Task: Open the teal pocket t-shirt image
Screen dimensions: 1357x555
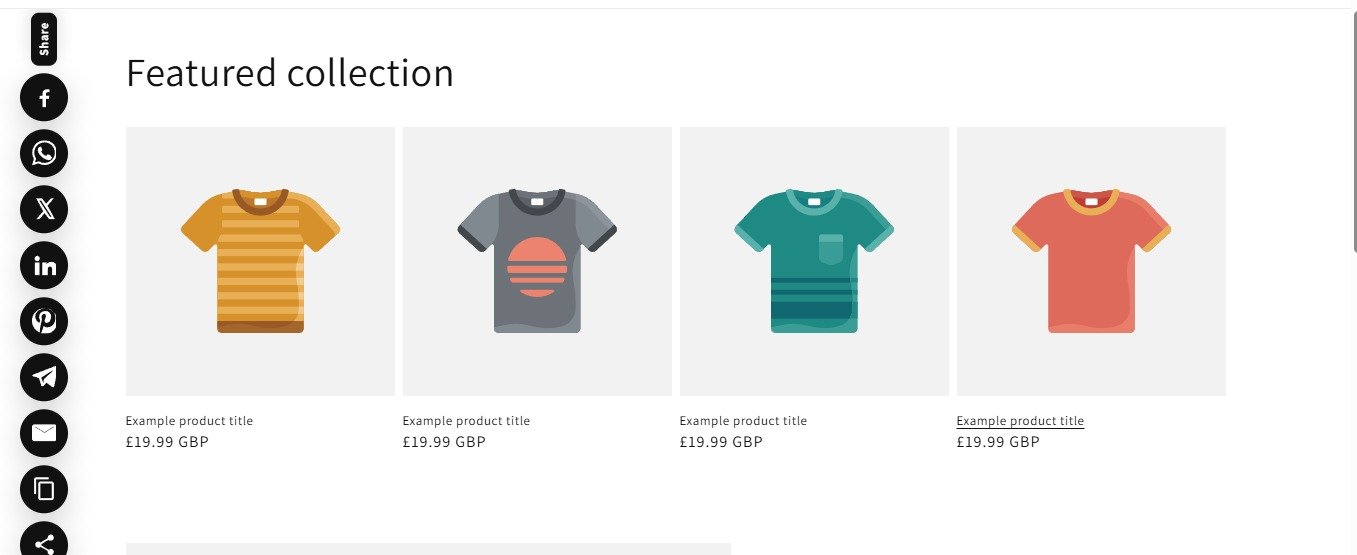Action: coord(814,261)
